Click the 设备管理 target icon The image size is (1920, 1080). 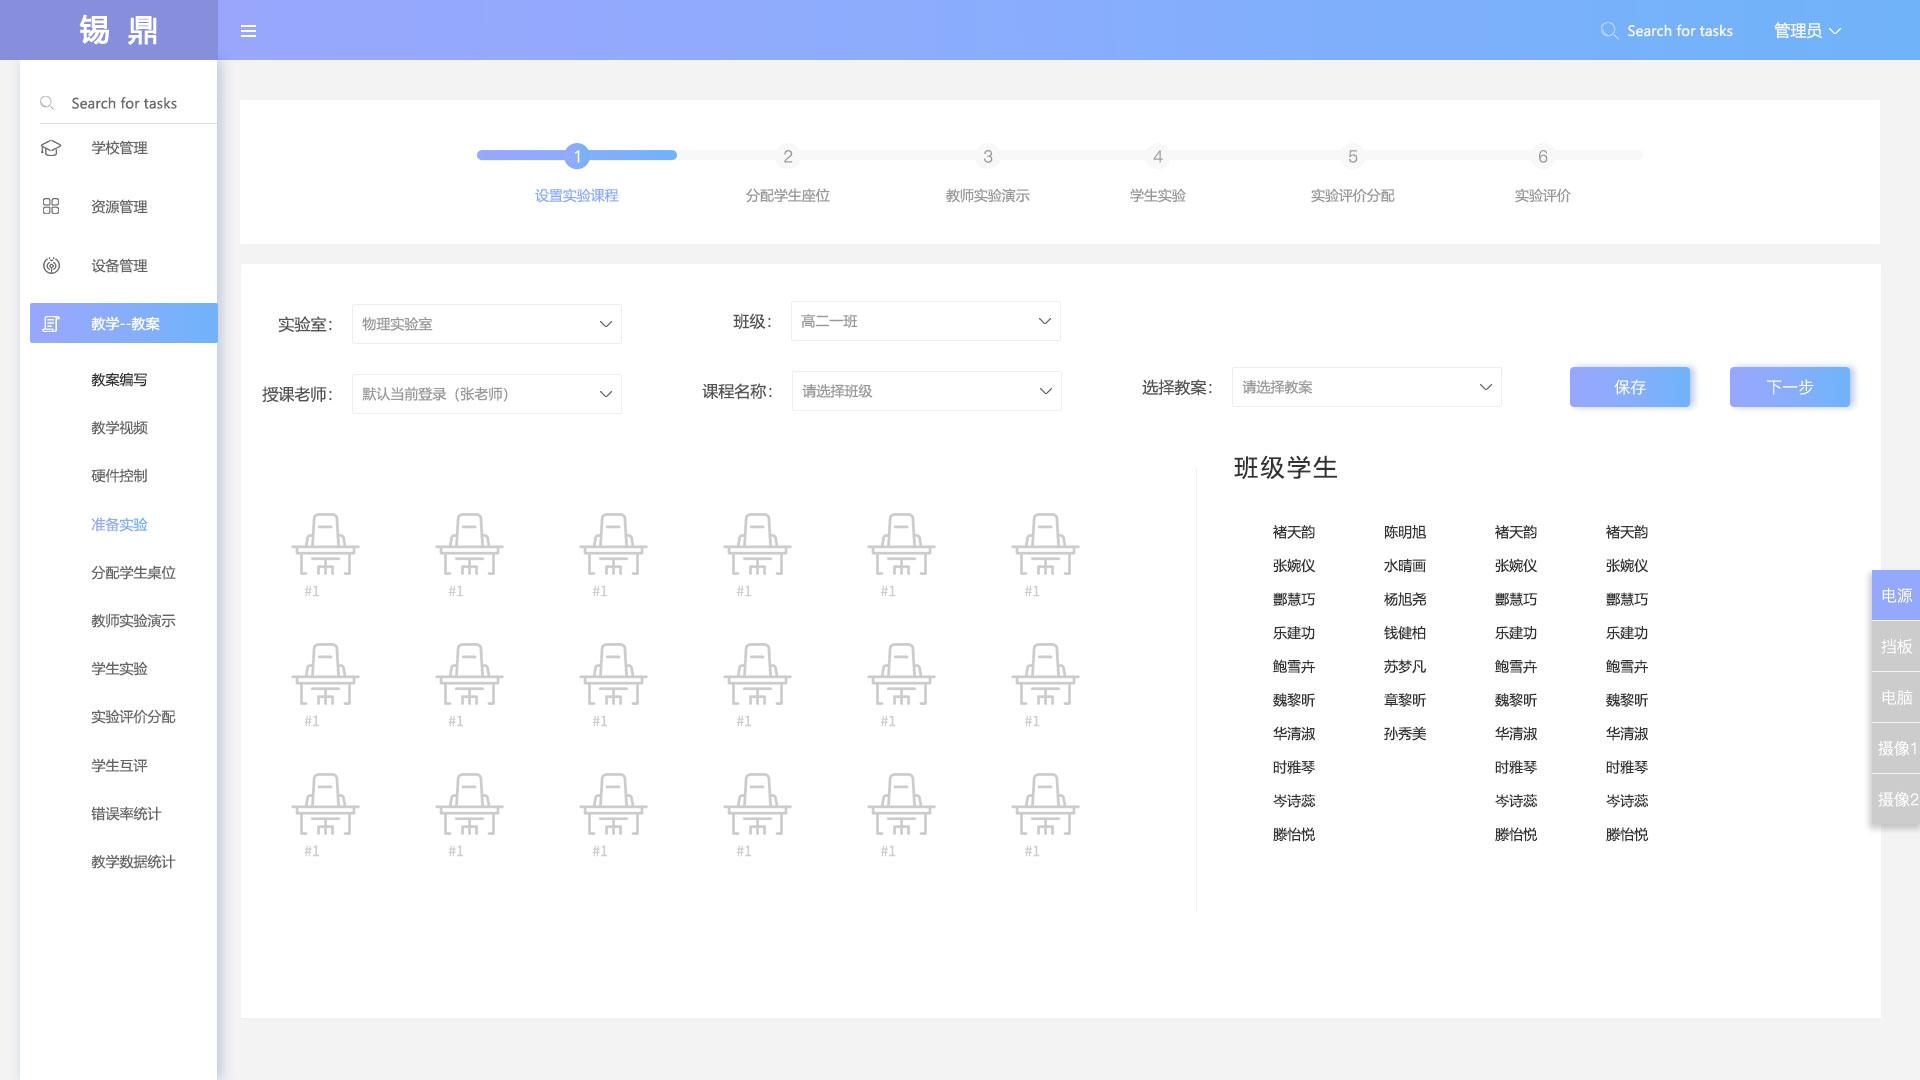click(51, 266)
